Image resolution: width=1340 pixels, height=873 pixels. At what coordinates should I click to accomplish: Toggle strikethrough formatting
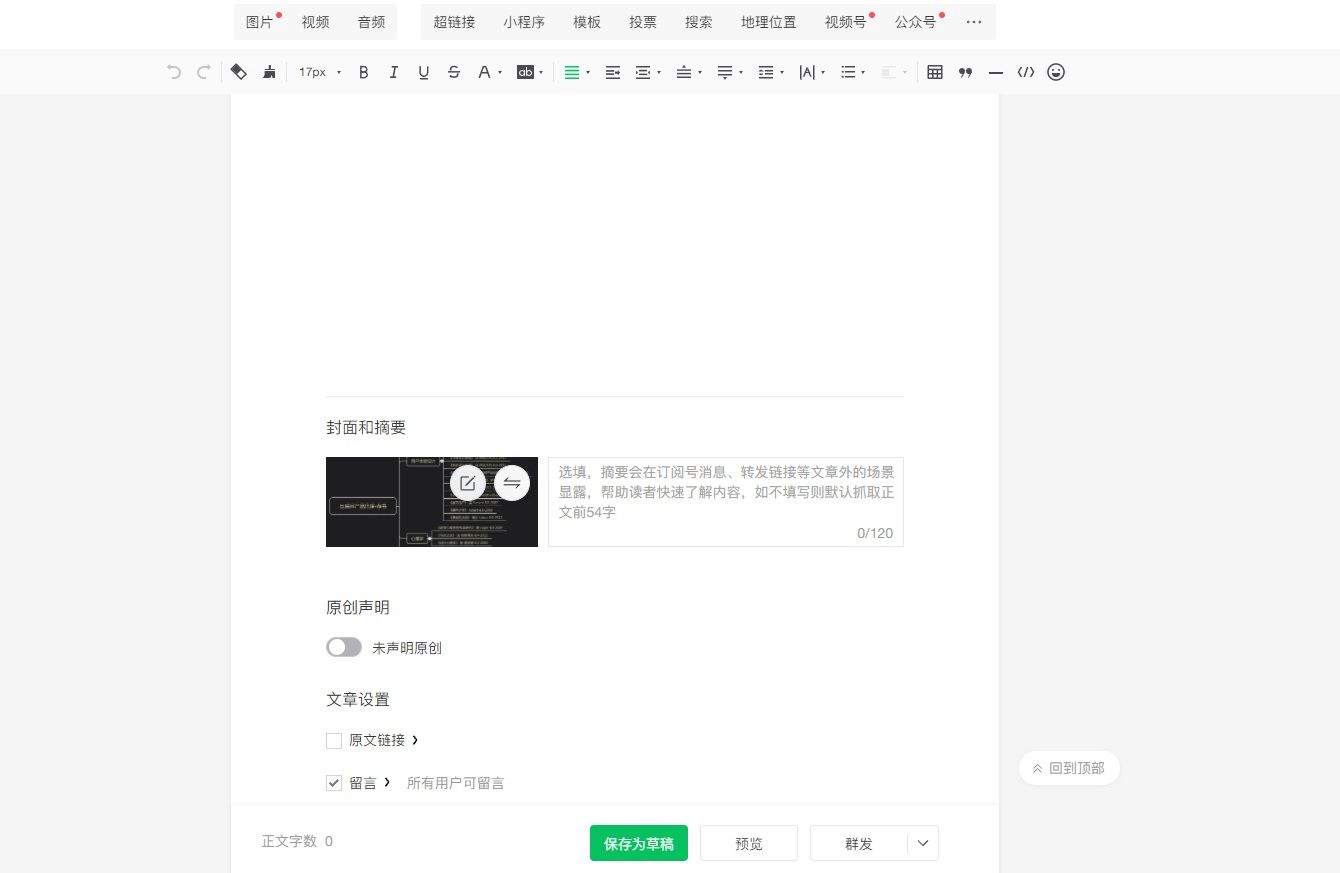[x=454, y=72]
